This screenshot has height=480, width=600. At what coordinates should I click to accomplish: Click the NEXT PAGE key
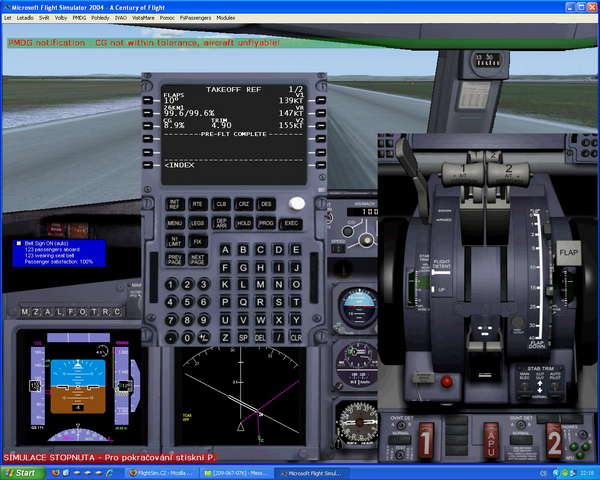point(197,260)
